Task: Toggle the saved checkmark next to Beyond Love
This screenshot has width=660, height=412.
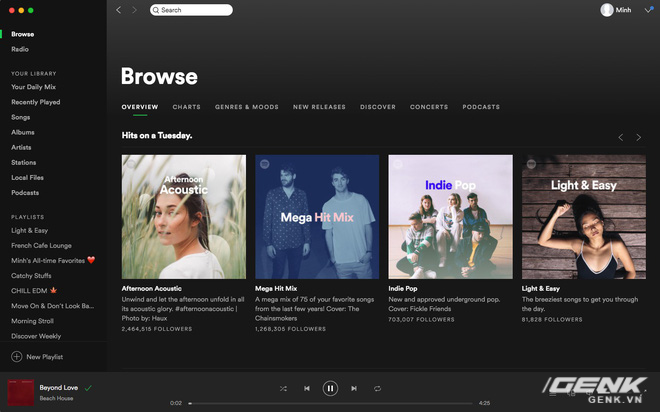Action: coord(88,388)
